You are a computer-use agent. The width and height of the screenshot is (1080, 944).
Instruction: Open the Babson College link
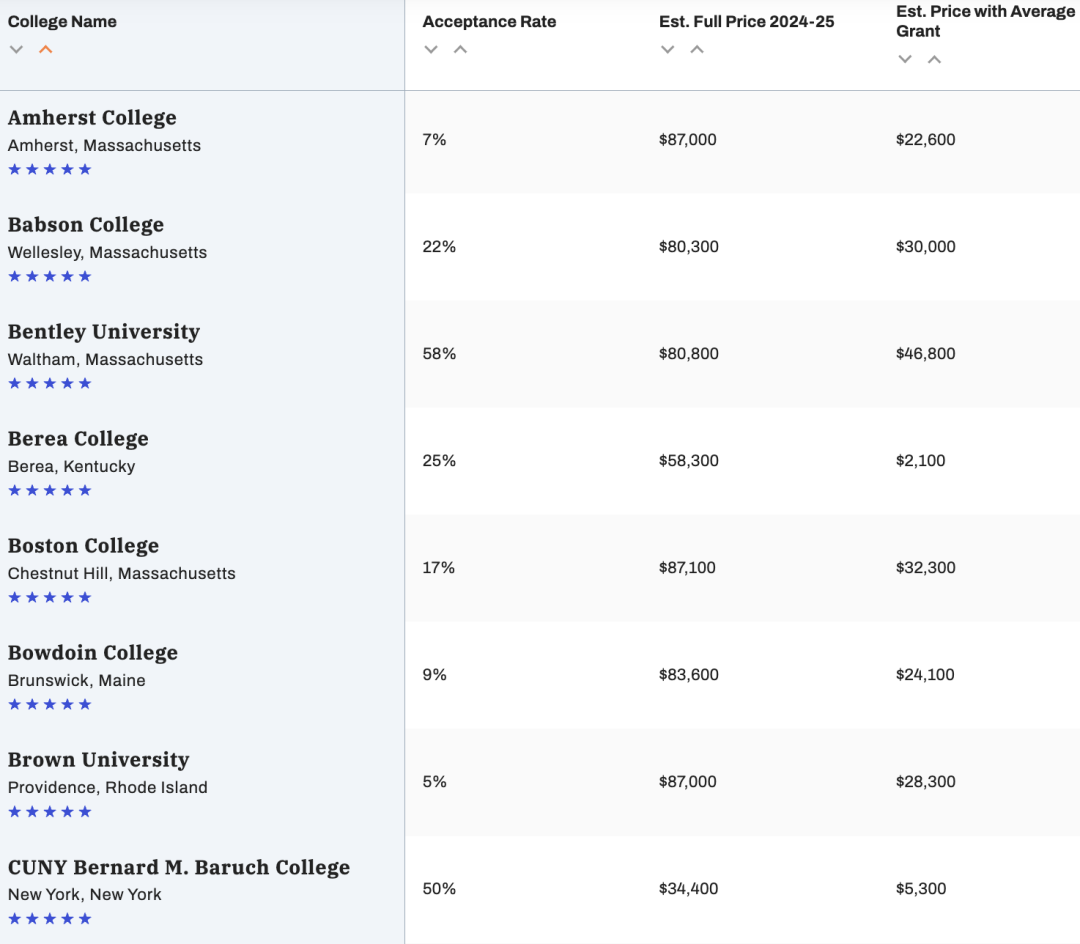[x=86, y=224]
